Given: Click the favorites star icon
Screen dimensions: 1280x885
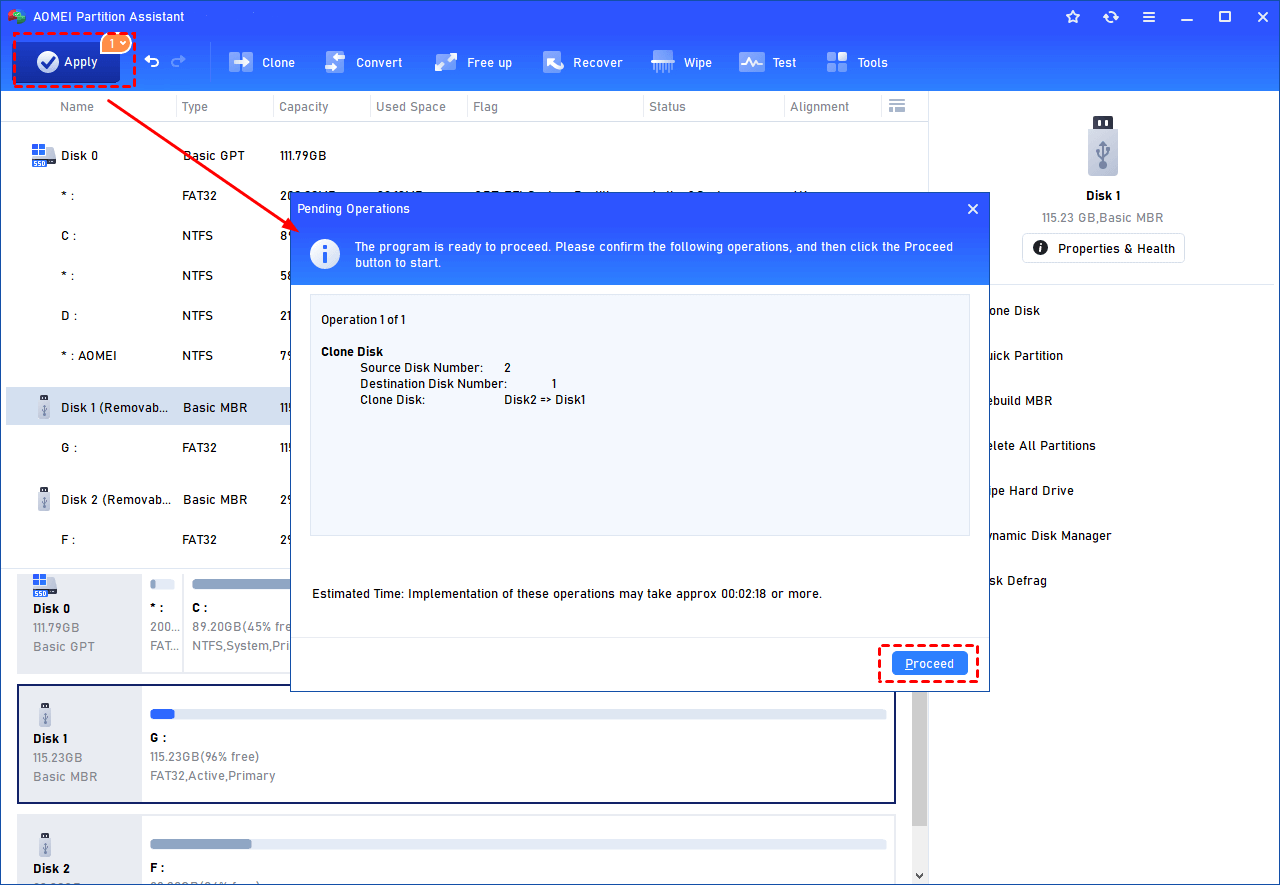Looking at the screenshot, I should point(1073,16).
